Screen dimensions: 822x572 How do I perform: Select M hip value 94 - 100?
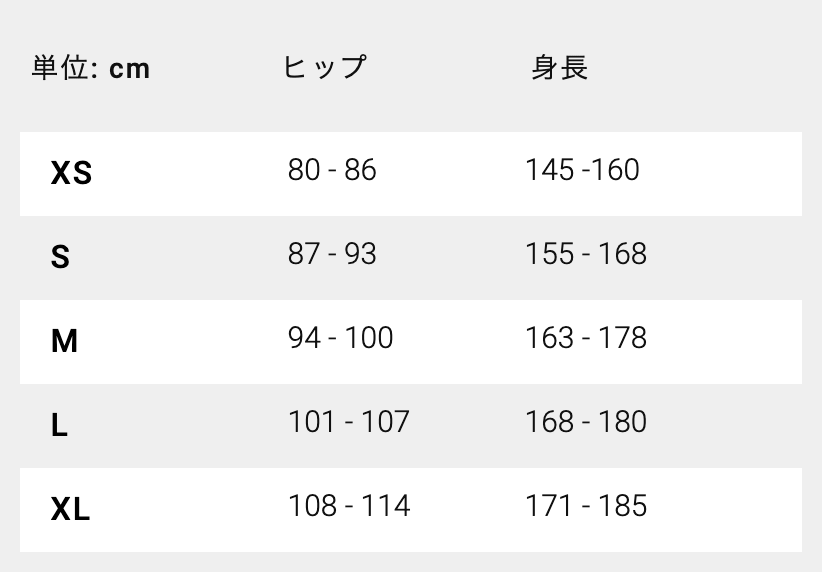pyautogui.click(x=340, y=339)
